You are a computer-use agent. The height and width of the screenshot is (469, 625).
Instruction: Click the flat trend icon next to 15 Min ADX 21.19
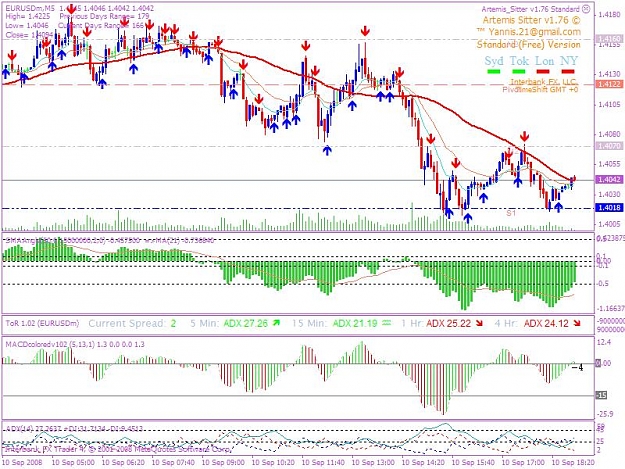387,323
